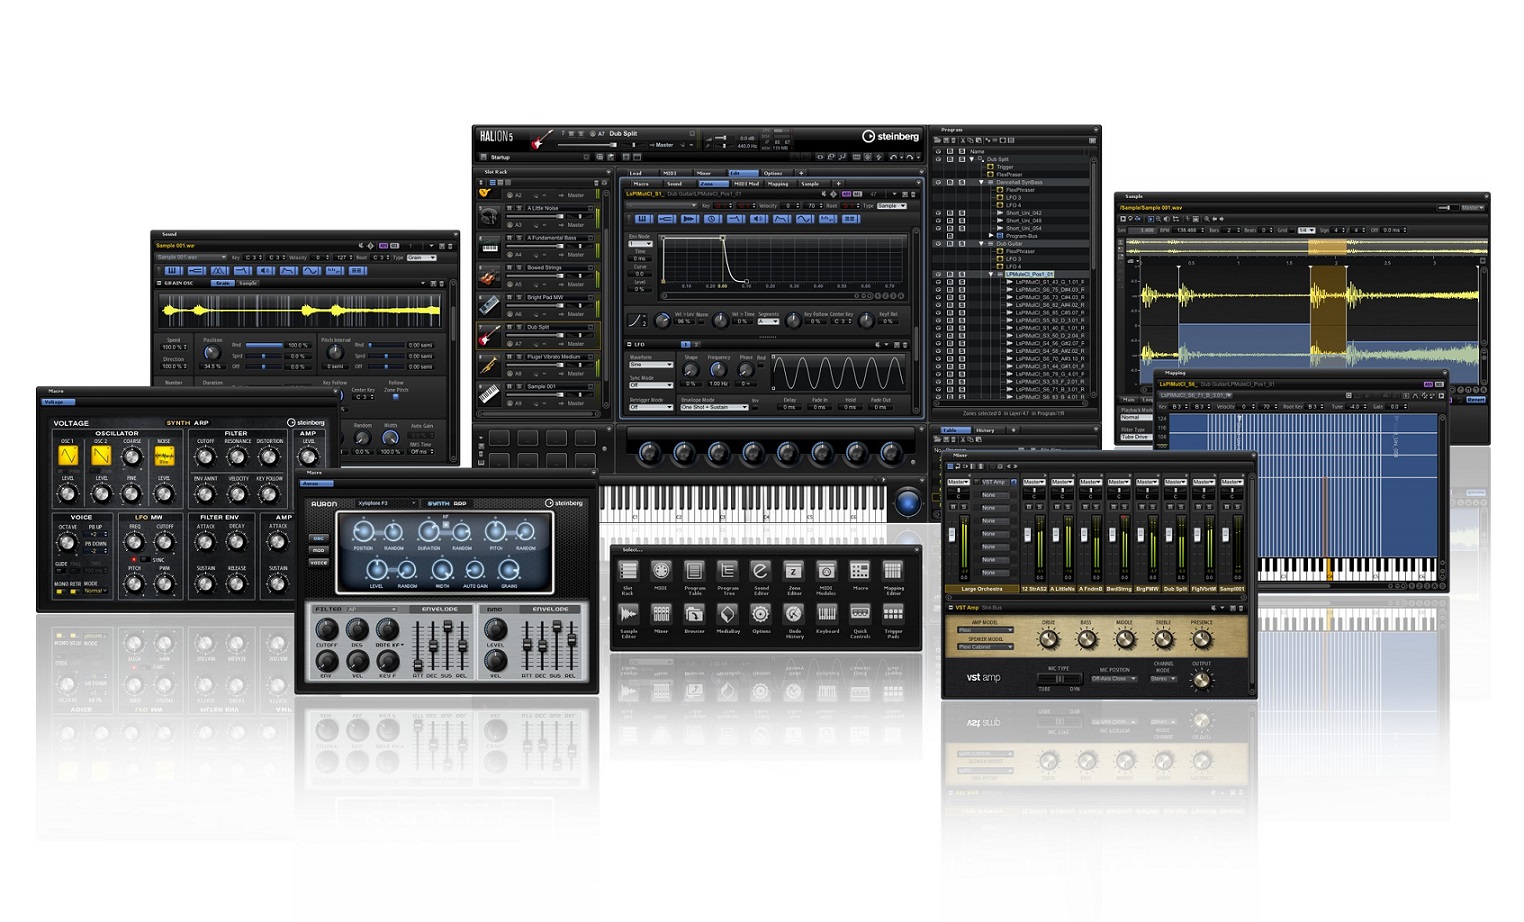Image resolution: width=1524 pixels, height=922 pixels.
Task: Toggle Voltage OSC 2 sawtooth waveform button
Action: (101, 456)
